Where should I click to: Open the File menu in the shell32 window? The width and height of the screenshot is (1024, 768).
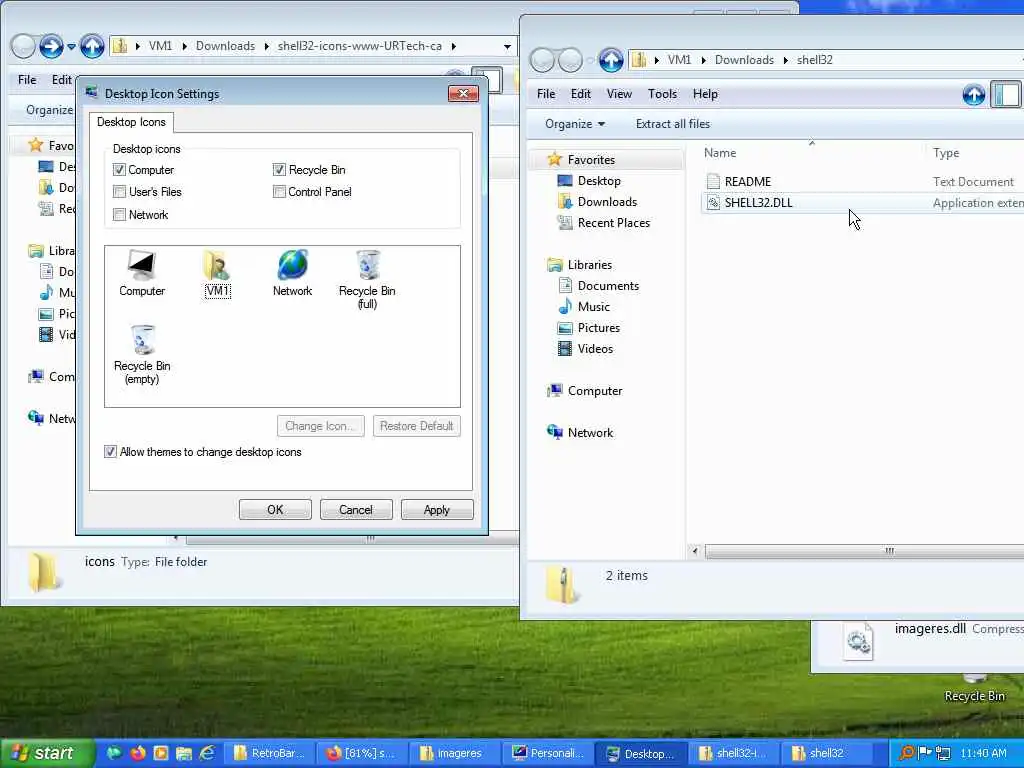546,94
